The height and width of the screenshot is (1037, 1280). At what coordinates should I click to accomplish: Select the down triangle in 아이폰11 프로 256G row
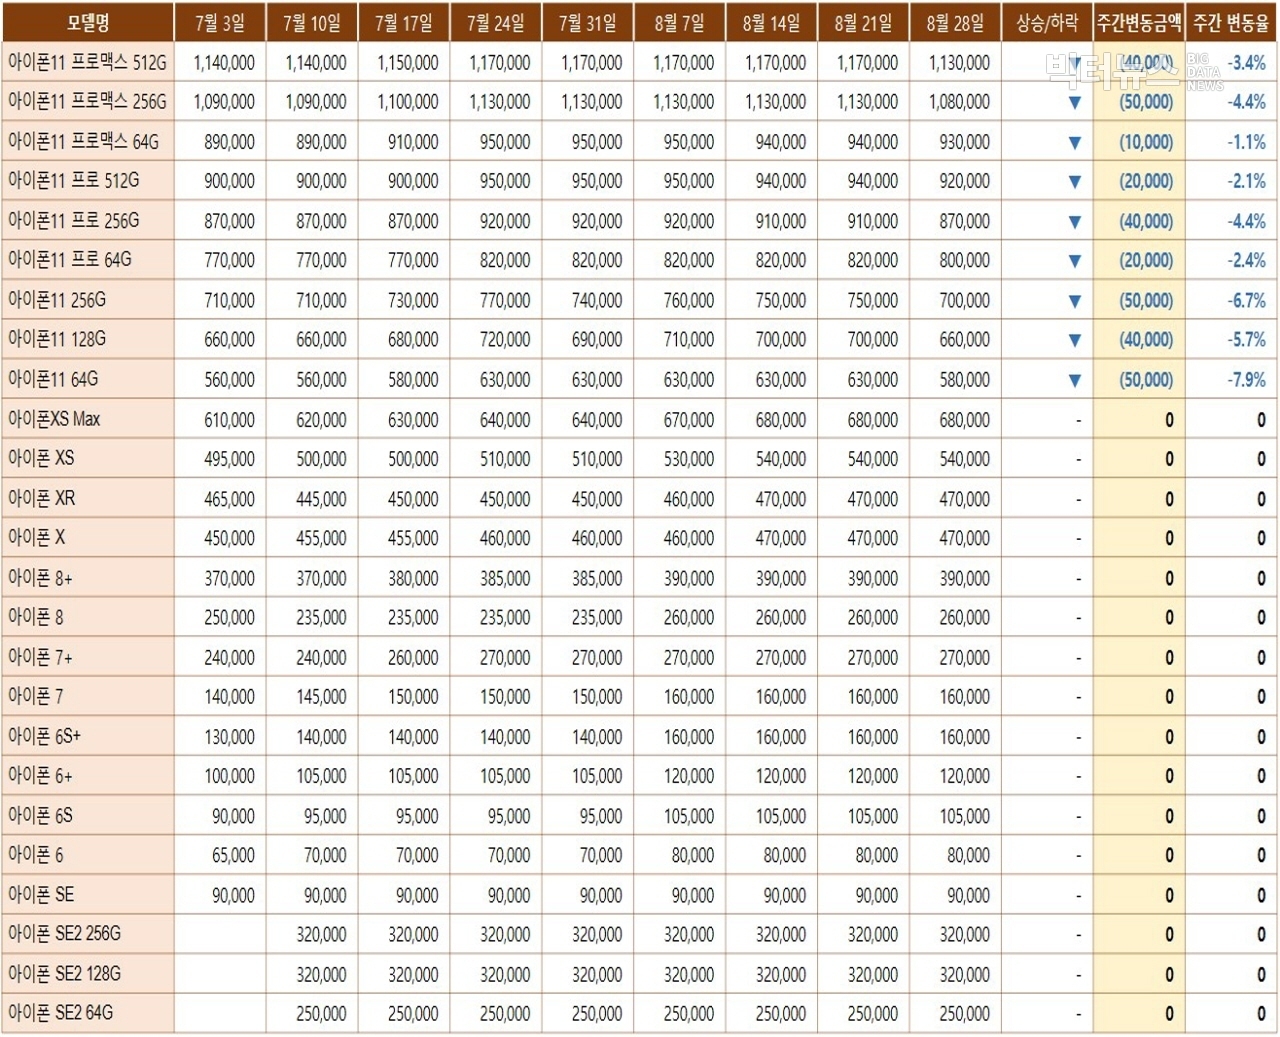pyautogui.click(x=1074, y=222)
